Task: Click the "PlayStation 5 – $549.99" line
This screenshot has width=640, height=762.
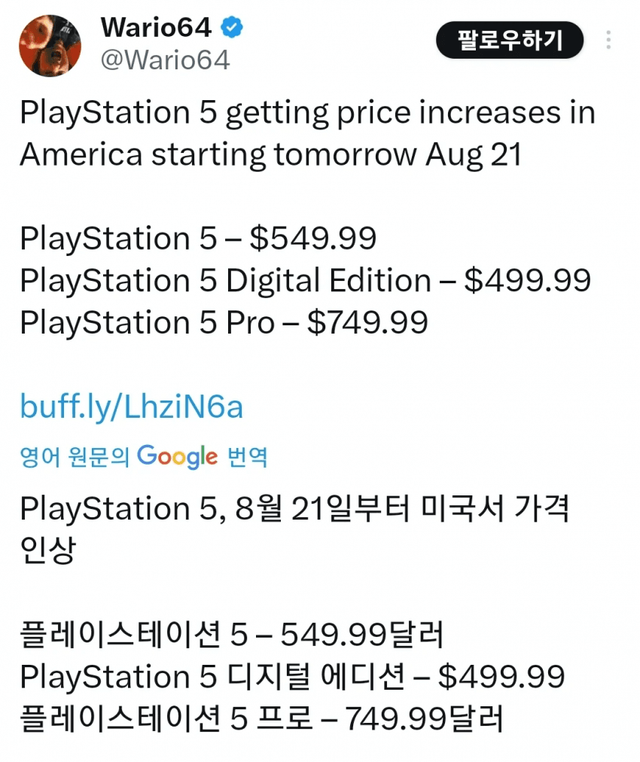Action: (x=198, y=239)
